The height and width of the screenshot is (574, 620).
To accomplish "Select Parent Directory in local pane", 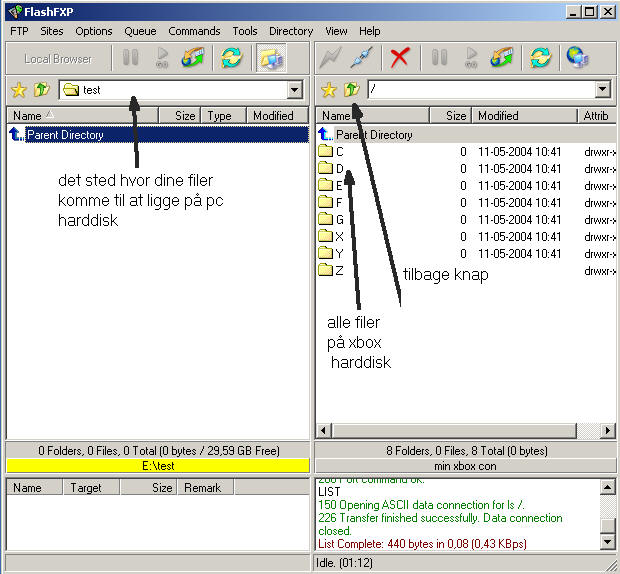I will (158, 135).
